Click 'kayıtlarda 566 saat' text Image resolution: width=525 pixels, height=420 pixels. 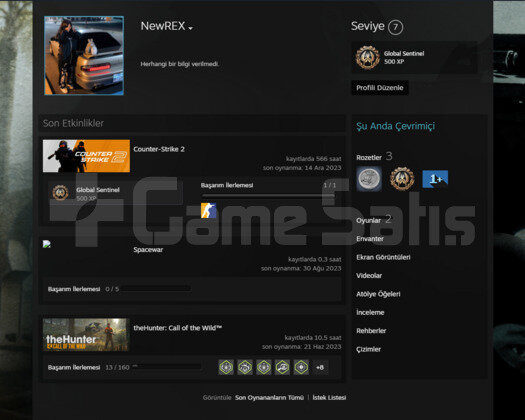313,159
